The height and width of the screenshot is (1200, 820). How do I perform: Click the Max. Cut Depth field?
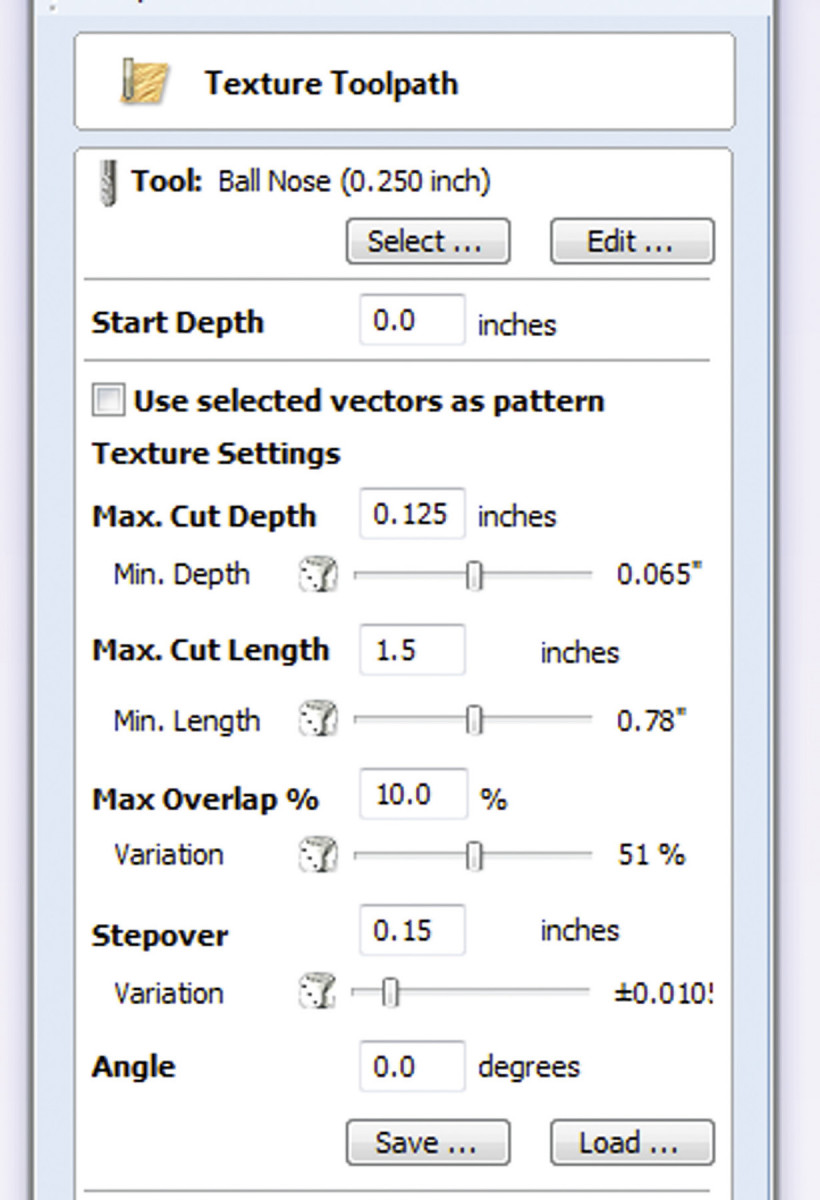(412, 514)
